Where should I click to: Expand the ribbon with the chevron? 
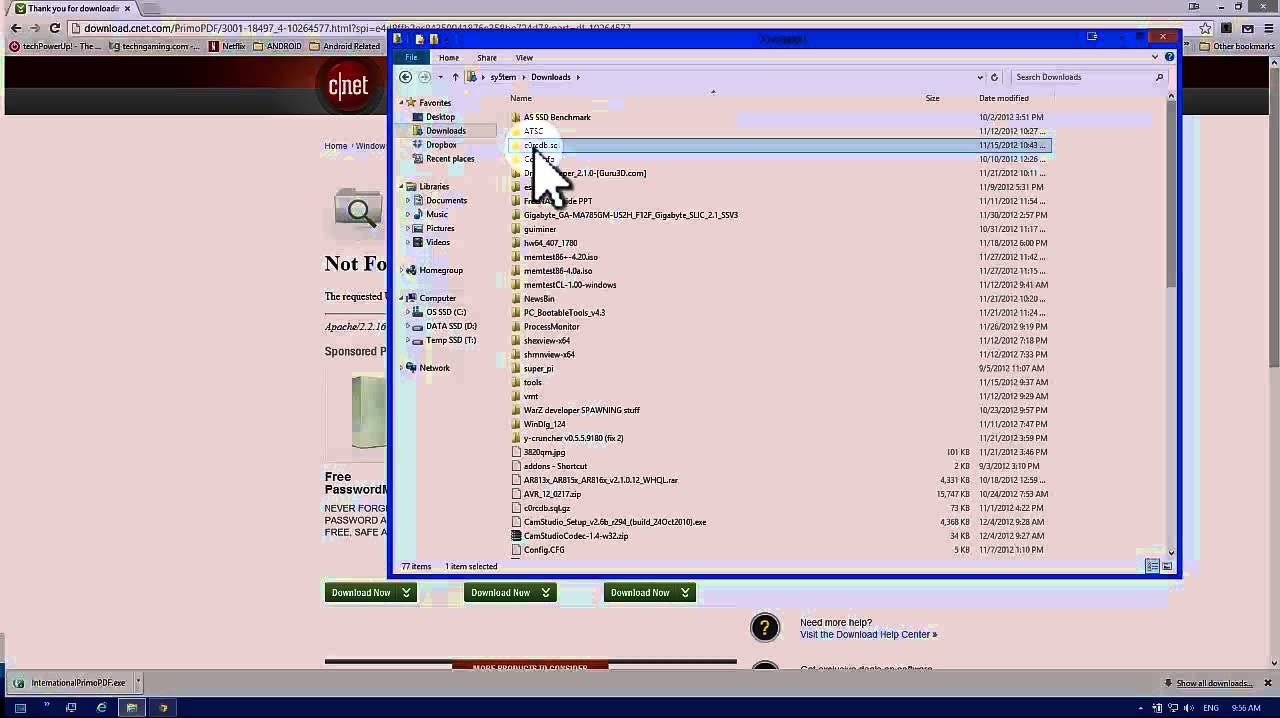[x=1155, y=57]
